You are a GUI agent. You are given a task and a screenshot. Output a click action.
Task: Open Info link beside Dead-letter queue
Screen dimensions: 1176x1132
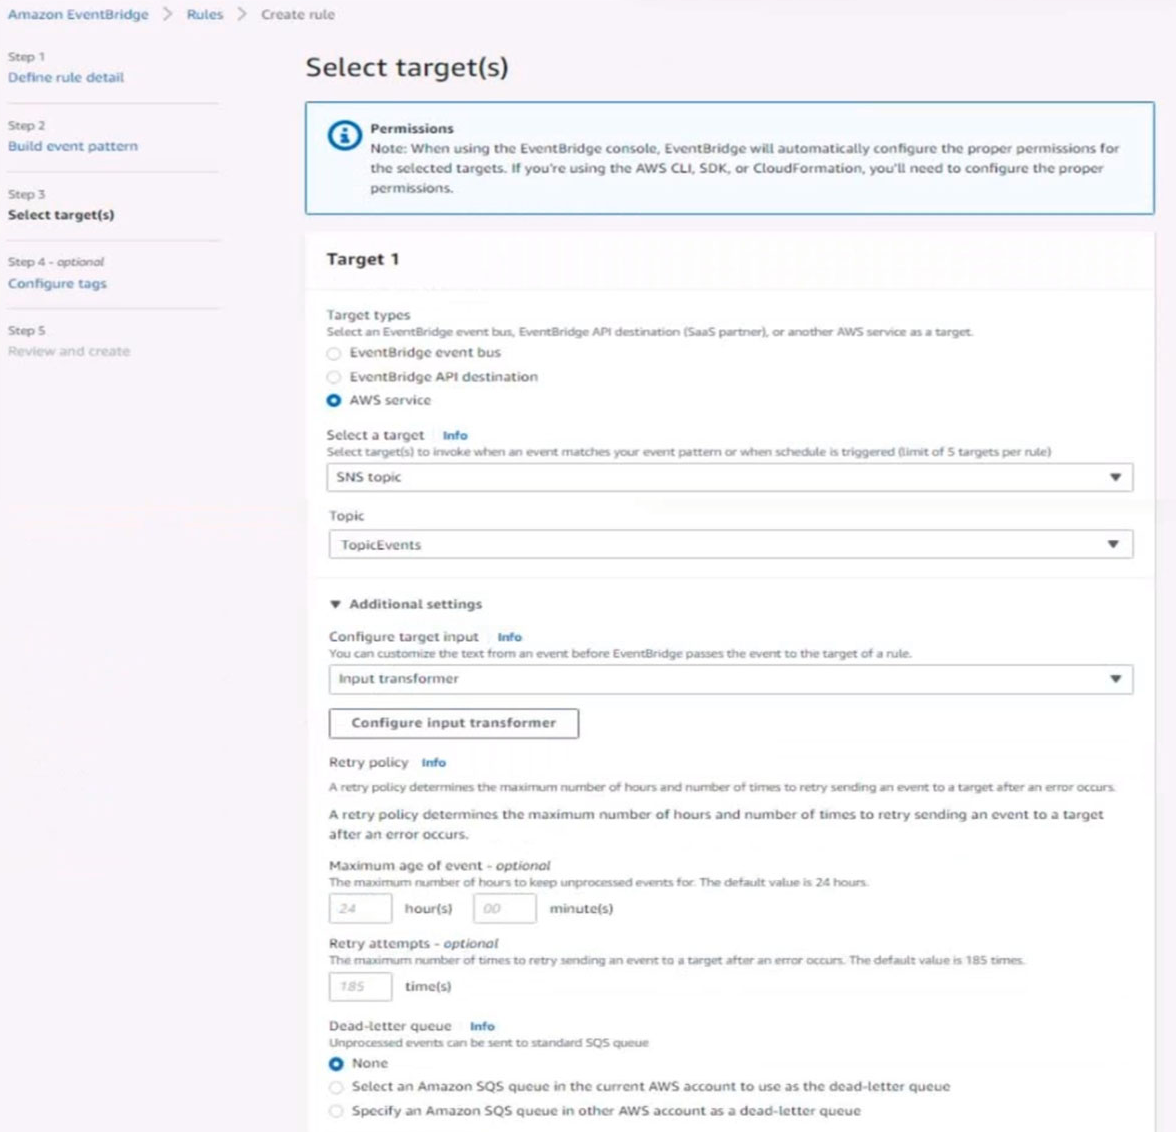(x=482, y=1026)
